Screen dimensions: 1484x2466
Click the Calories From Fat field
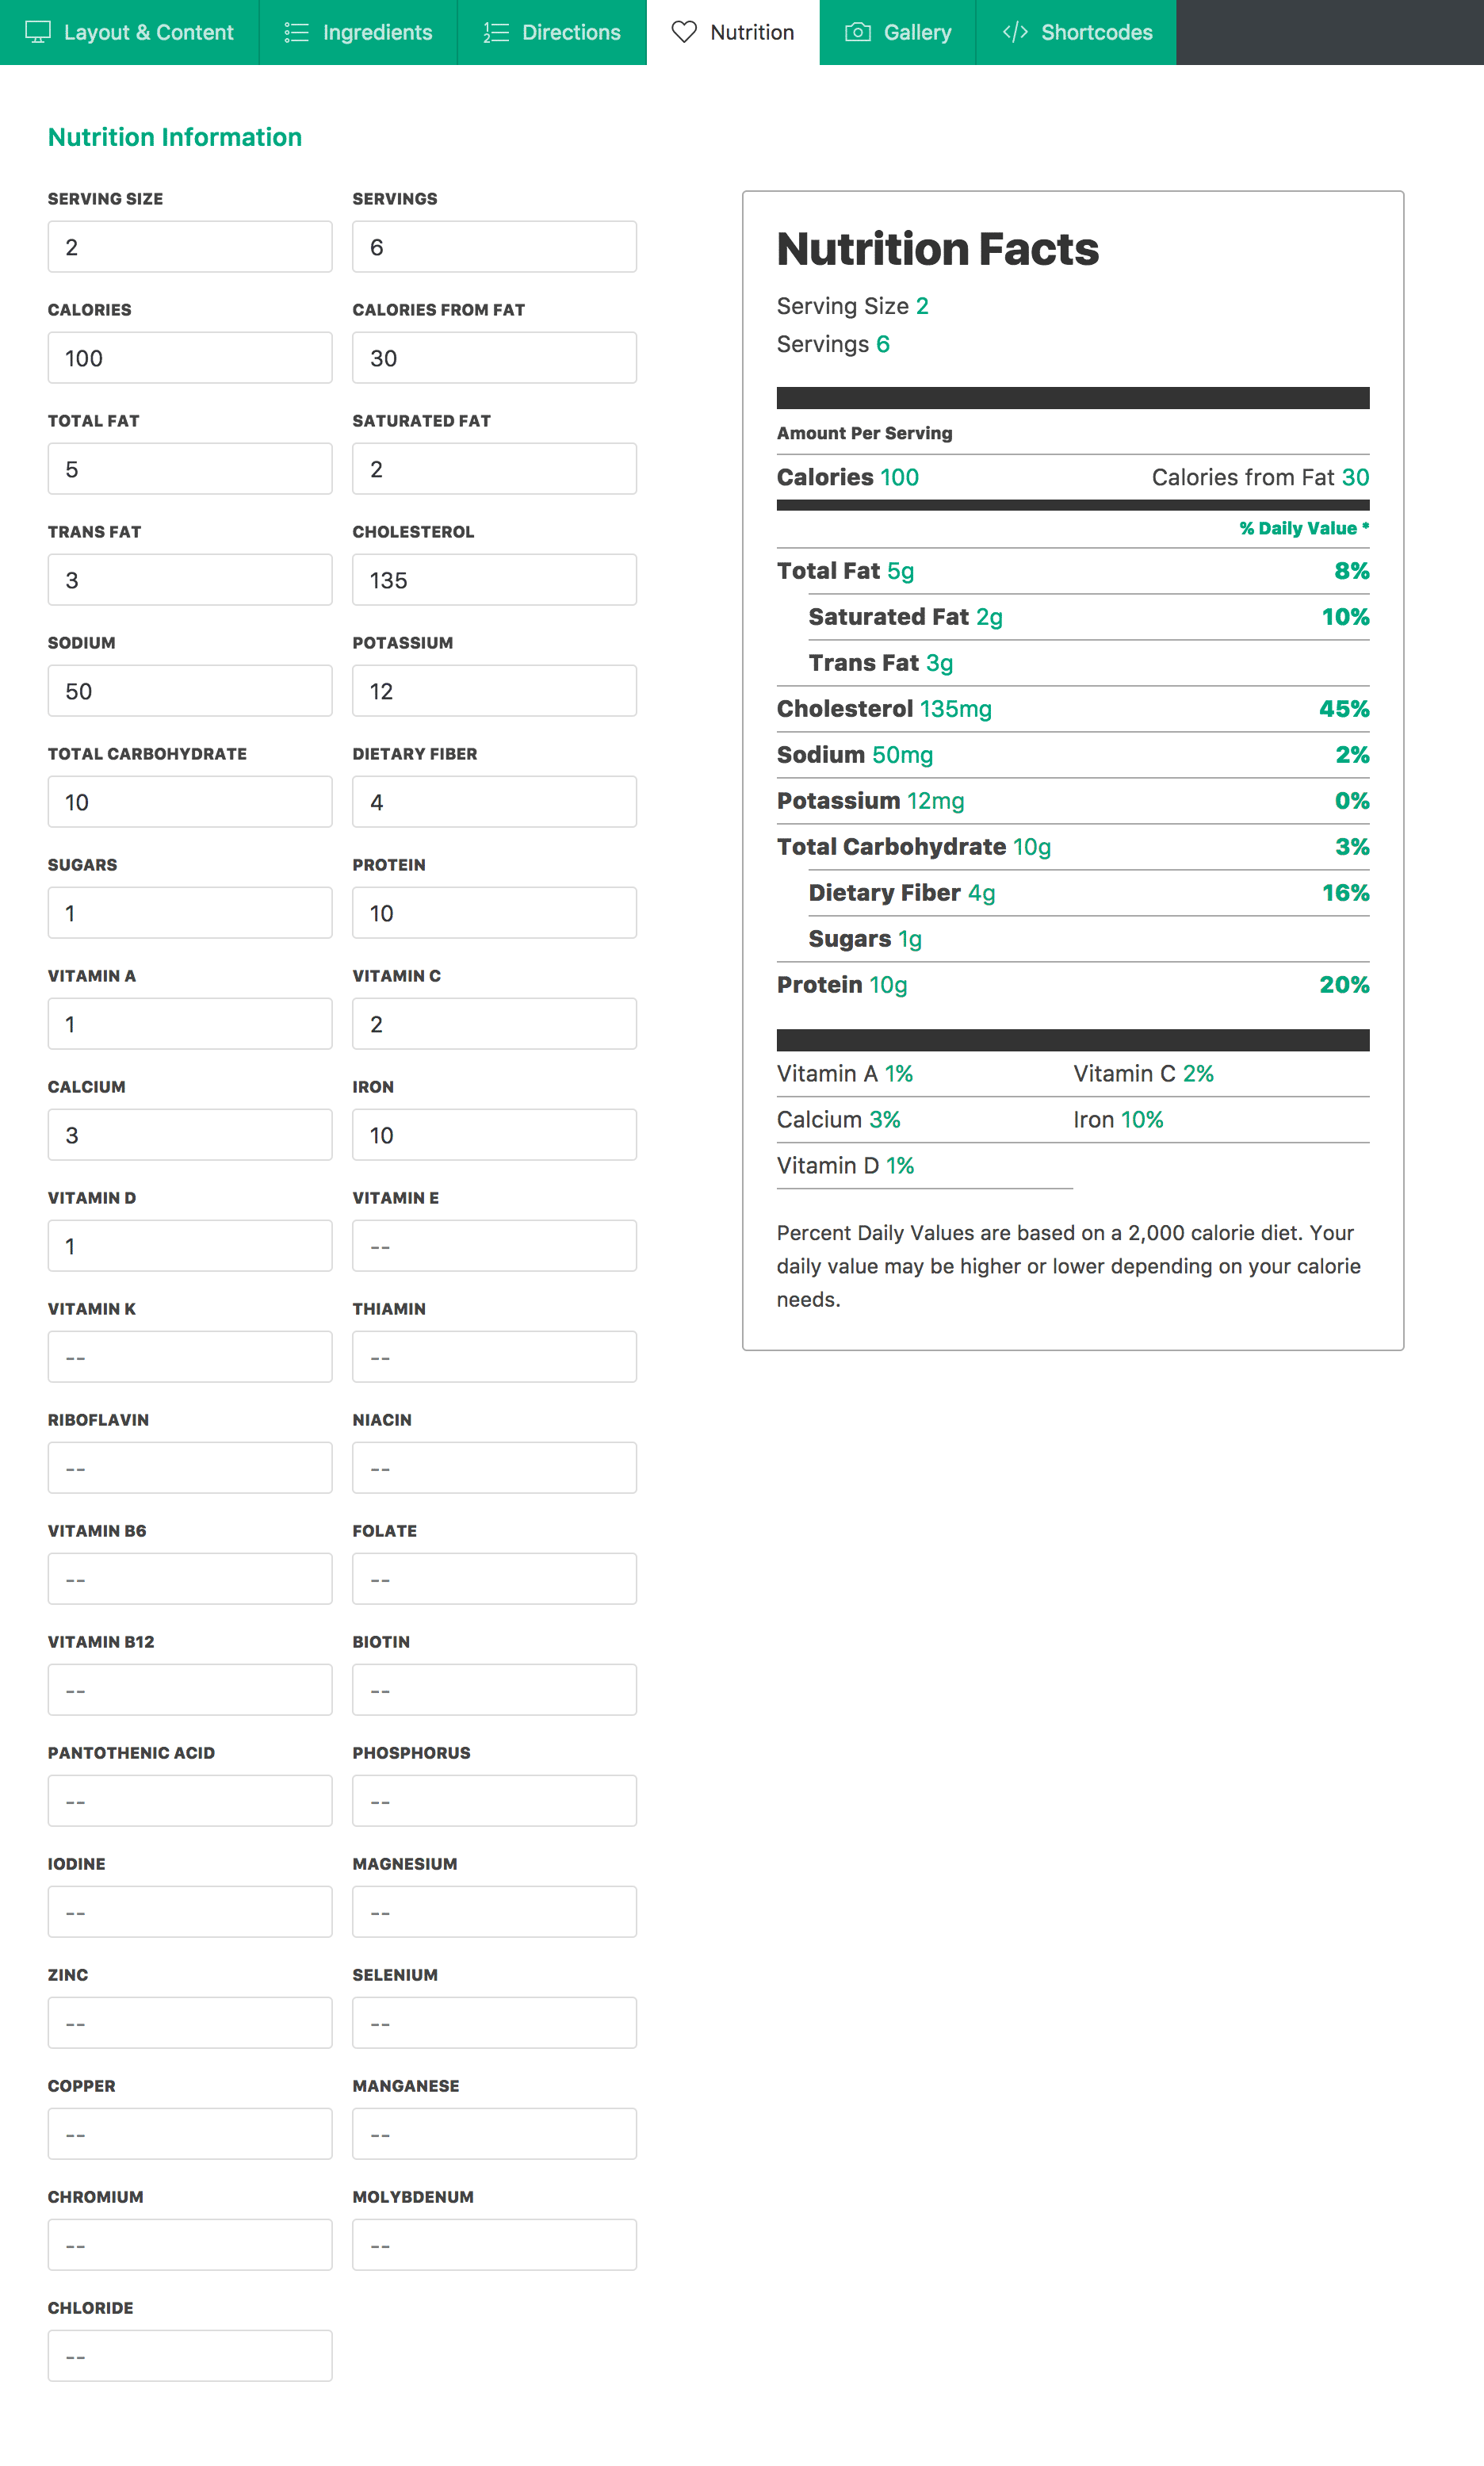click(494, 358)
